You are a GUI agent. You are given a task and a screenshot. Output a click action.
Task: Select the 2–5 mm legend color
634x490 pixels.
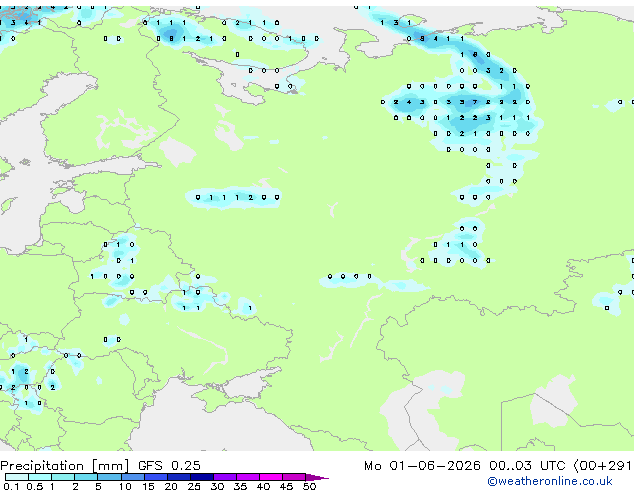click(x=86, y=477)
